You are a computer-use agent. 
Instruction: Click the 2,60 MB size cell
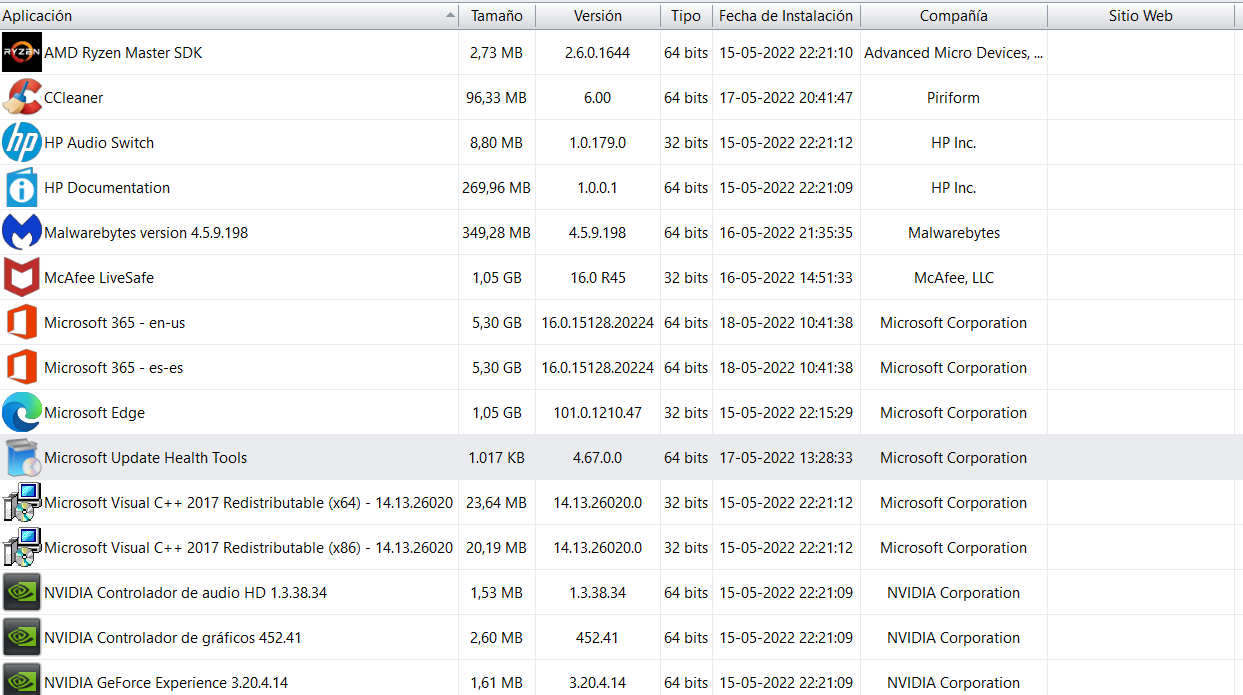(497, 637)
